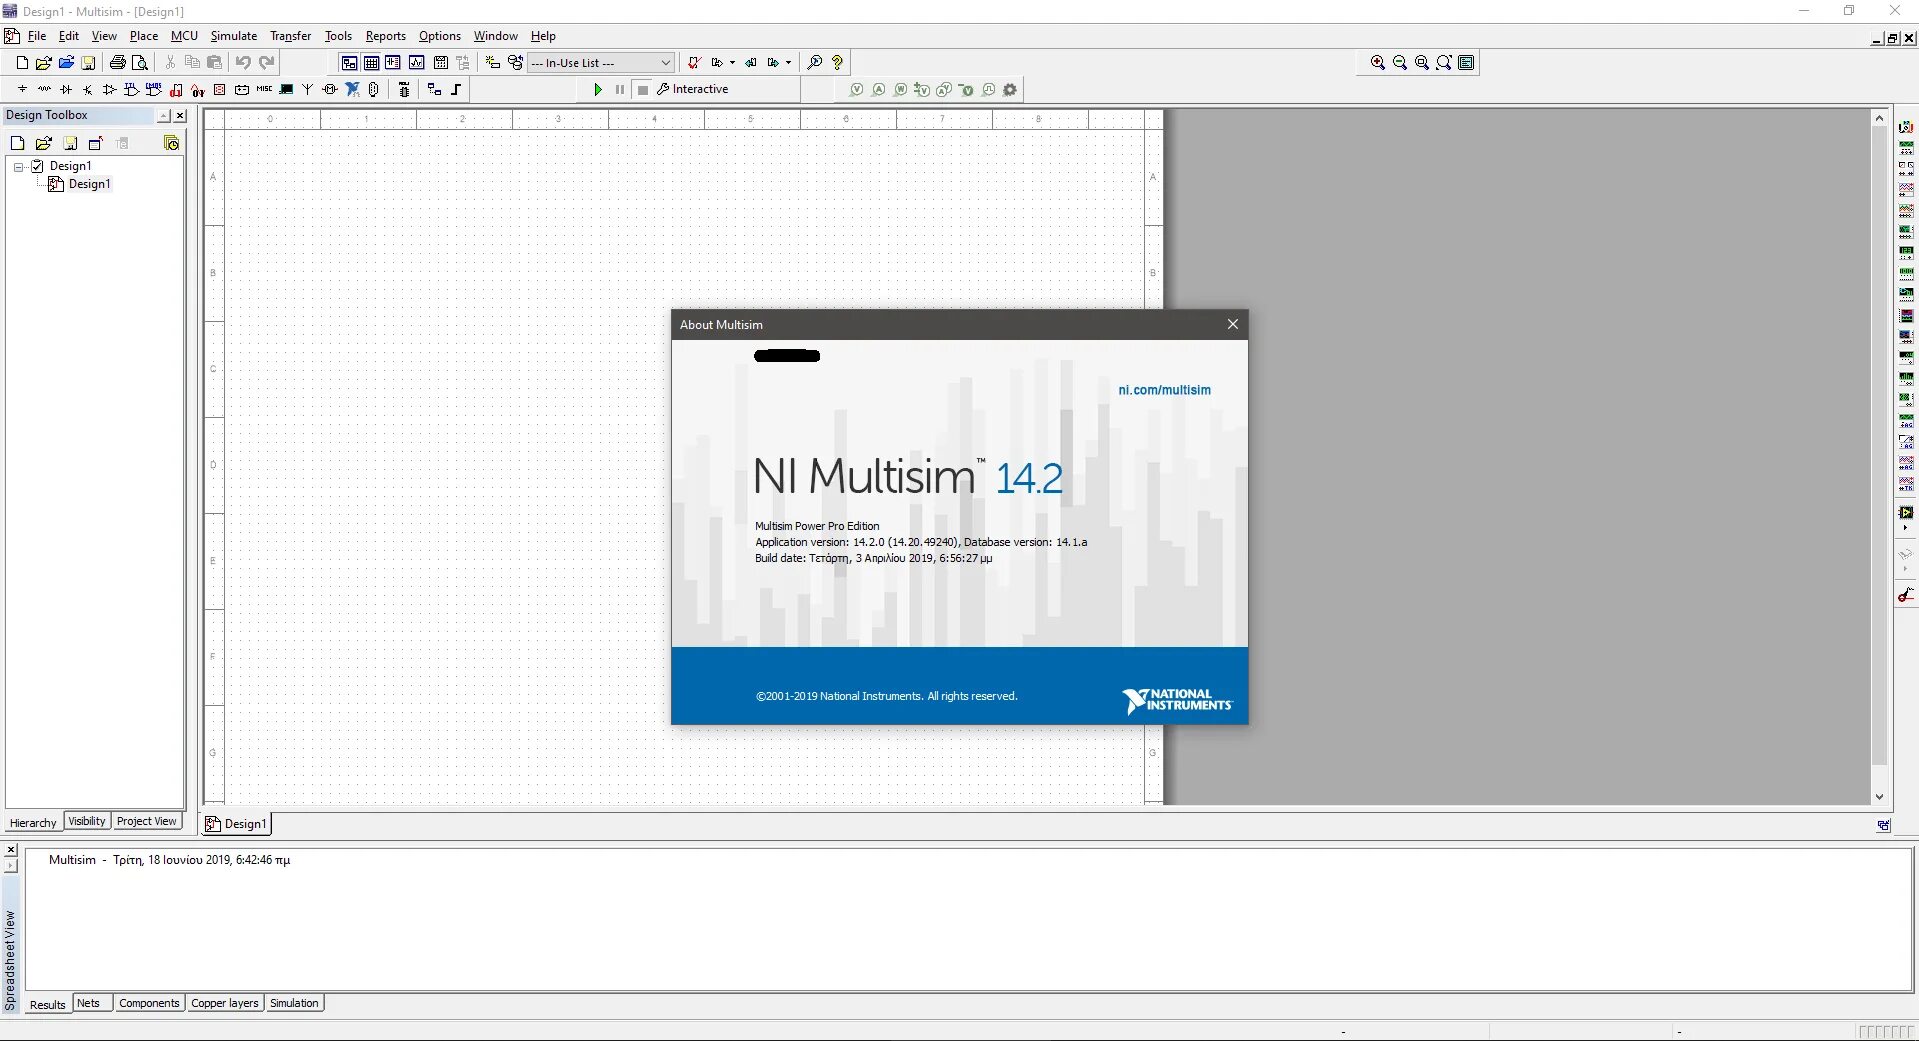Start the simulation with the green Run button
Screen dimensions: 1919x1041
[598, 89]
